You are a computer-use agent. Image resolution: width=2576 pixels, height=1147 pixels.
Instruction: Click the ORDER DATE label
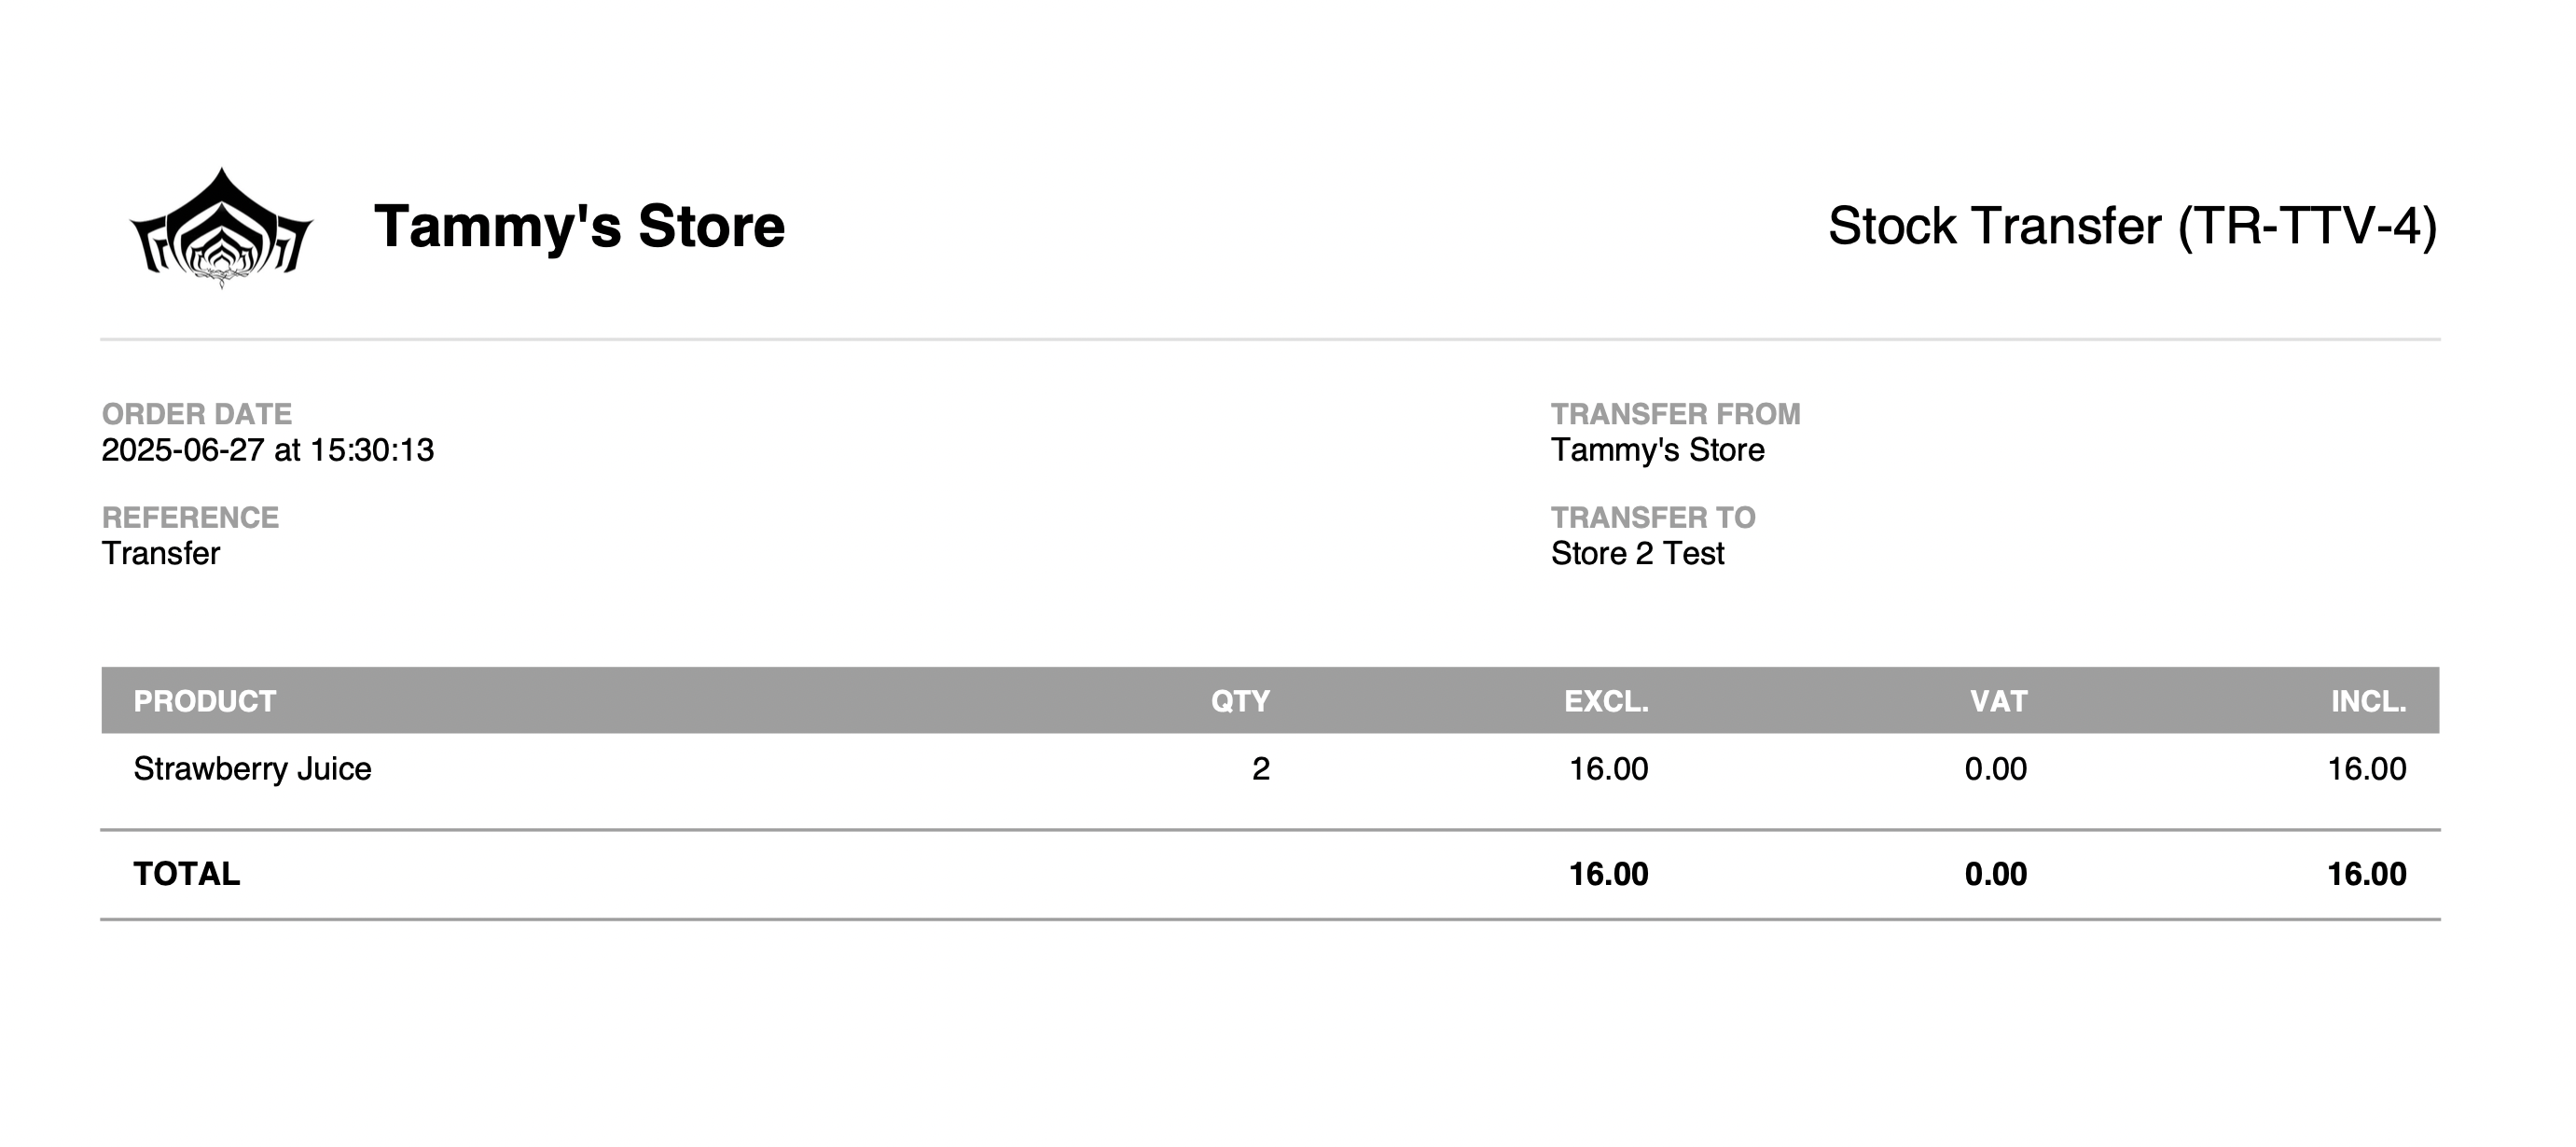coord(197,414)
